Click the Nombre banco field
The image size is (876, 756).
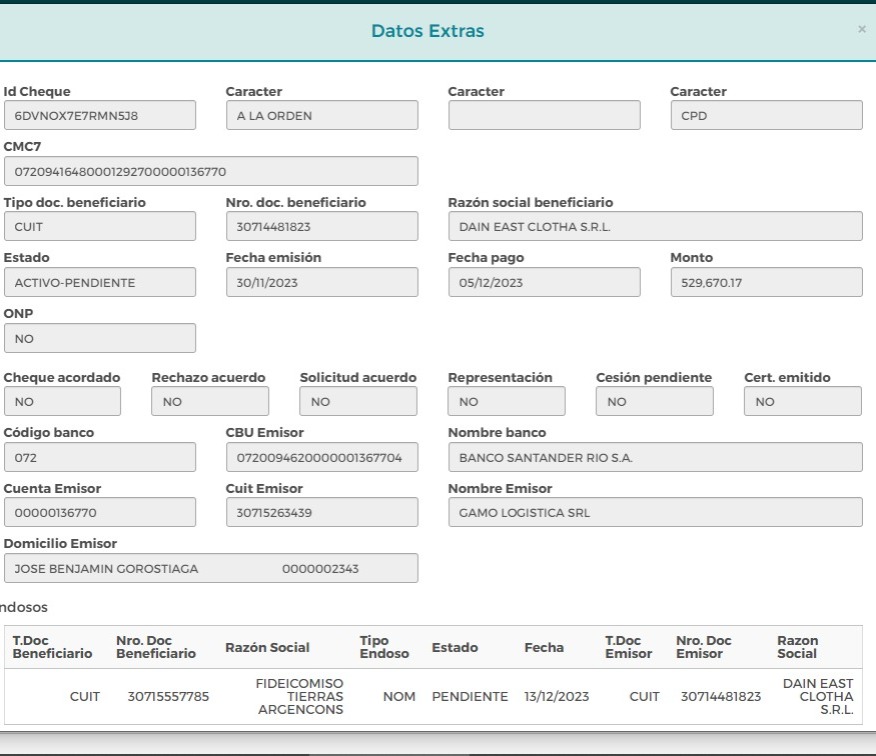pyautogui.click(x=655, y=457)
